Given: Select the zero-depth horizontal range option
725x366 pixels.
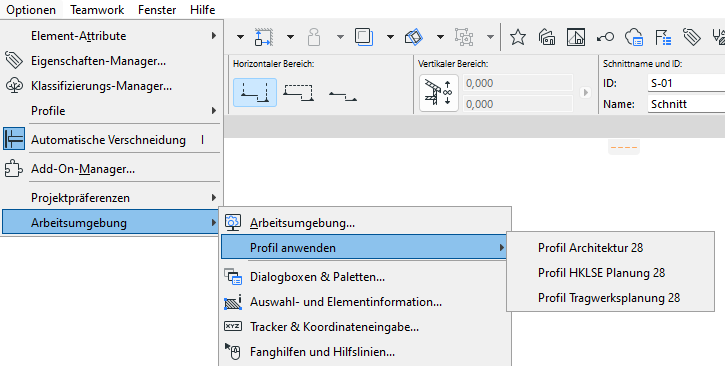Looking at the screenshot, I should click(x=343, y=96).
